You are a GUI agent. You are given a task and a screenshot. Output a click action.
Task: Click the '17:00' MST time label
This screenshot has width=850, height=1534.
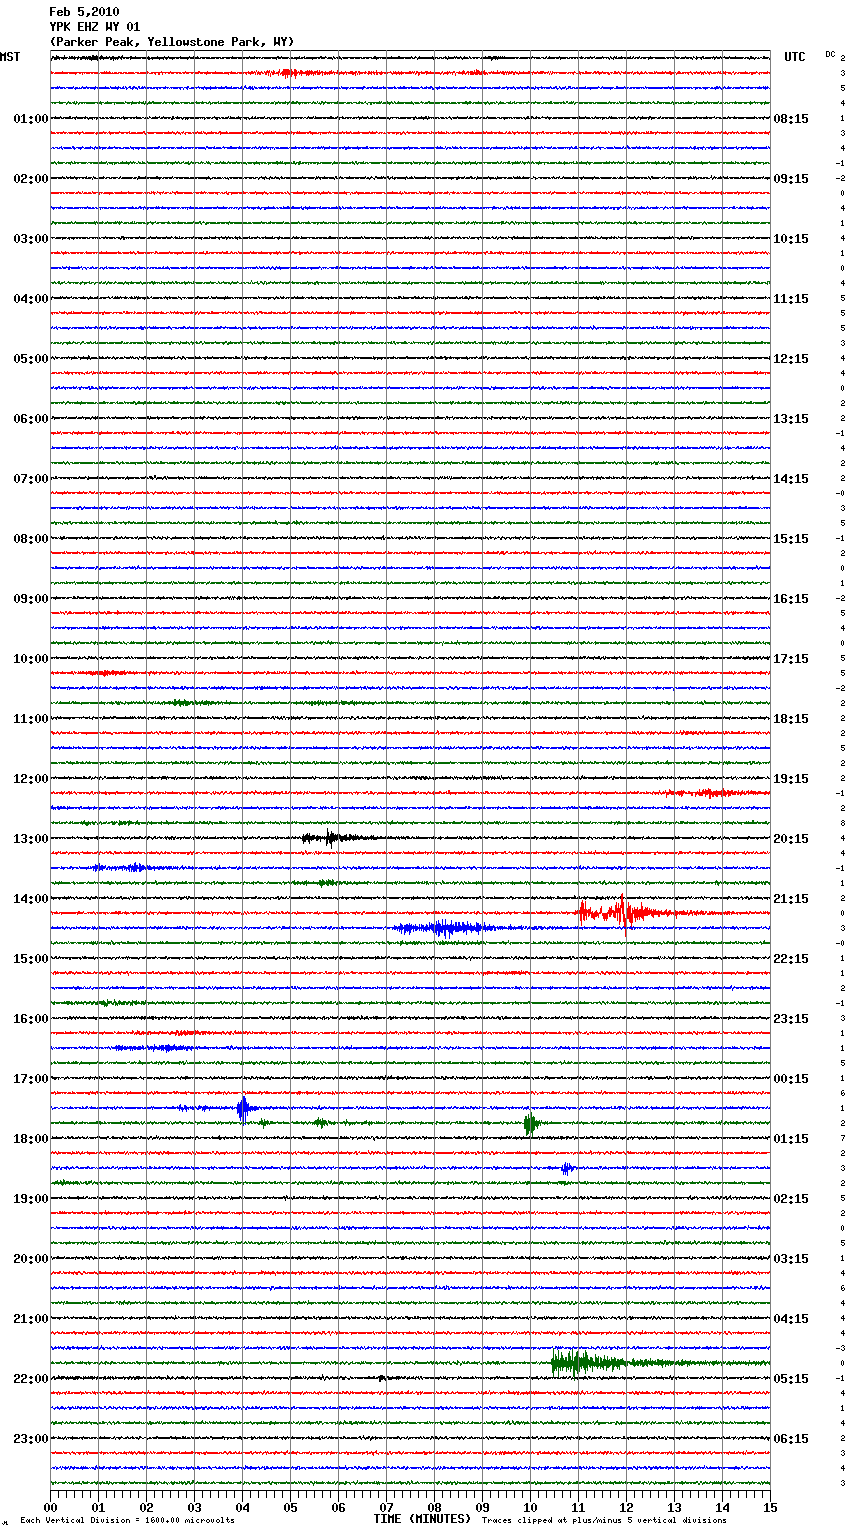coord(31,1079)
